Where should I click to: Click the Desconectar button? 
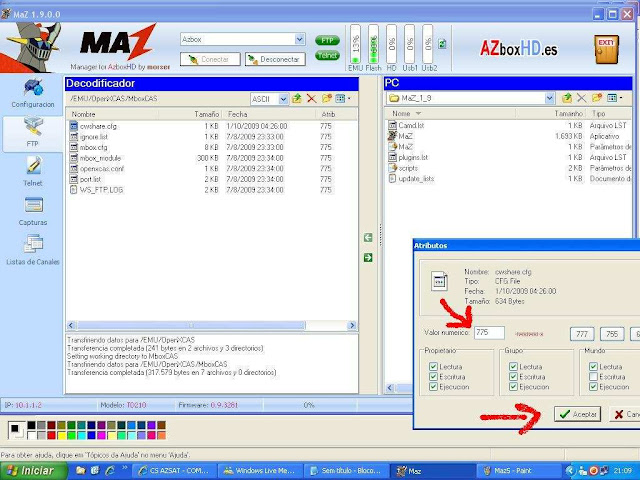[x=275, y=59]
